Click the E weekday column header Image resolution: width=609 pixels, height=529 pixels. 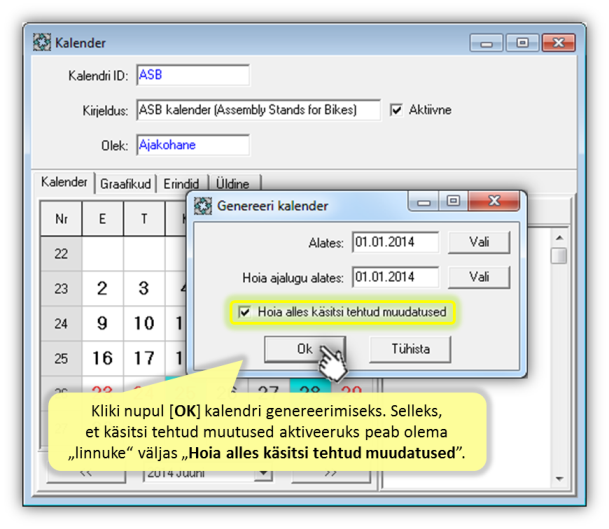click(103, 219)
